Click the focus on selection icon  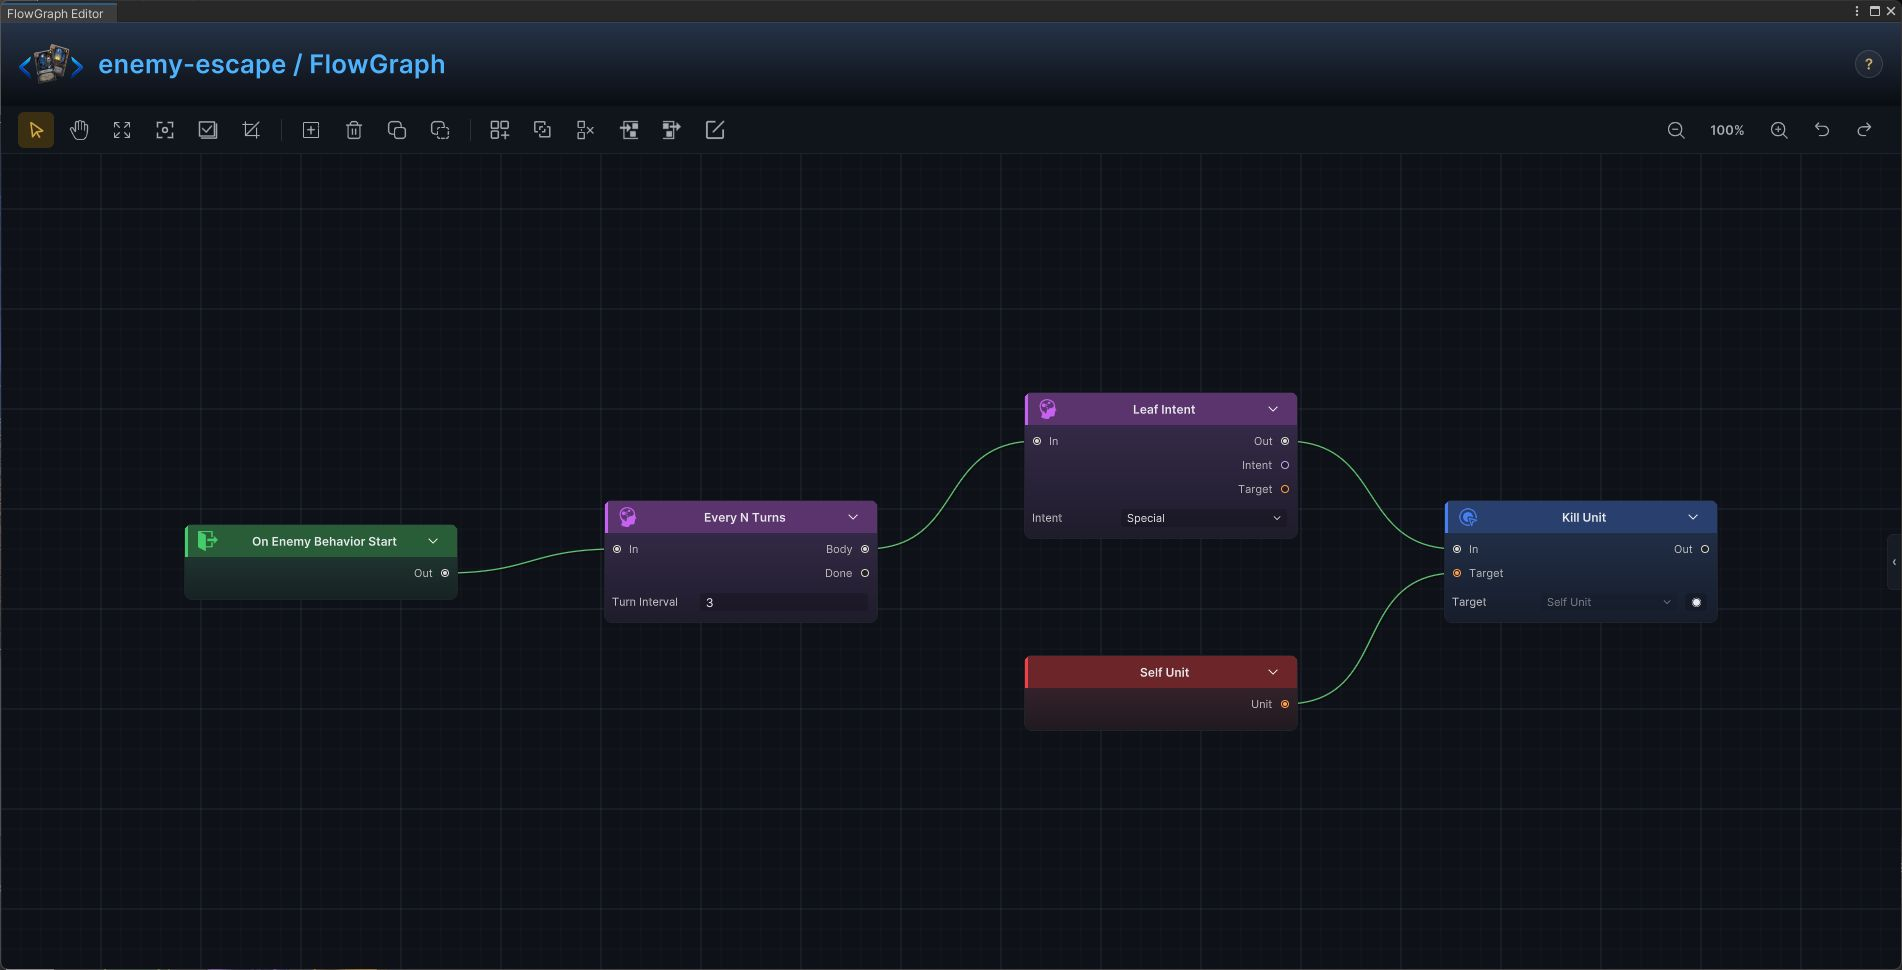(165, 130)
